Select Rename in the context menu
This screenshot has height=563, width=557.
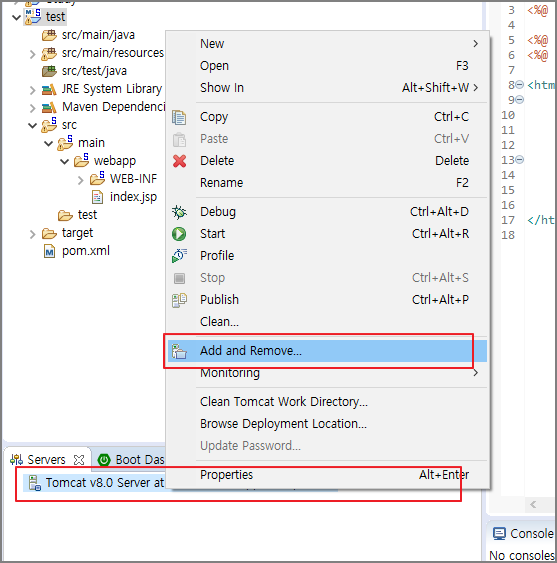327,183
